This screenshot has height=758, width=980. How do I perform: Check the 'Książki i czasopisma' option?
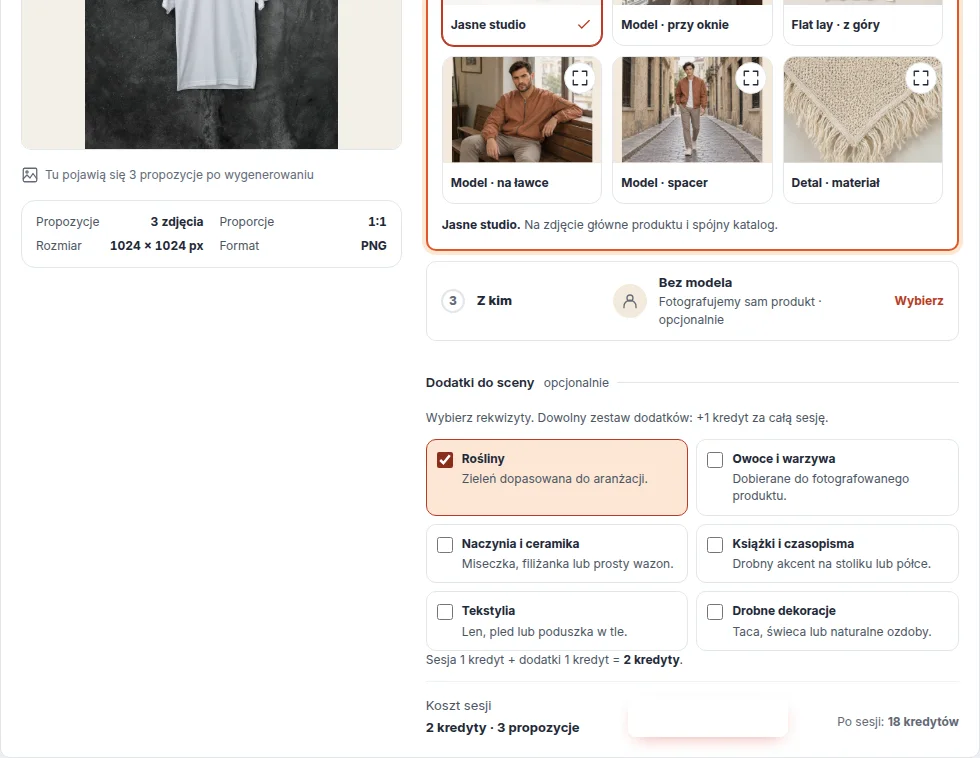(715, 545)
